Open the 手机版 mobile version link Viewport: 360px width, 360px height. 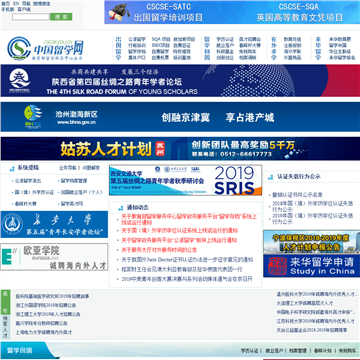tap(8, 9)
